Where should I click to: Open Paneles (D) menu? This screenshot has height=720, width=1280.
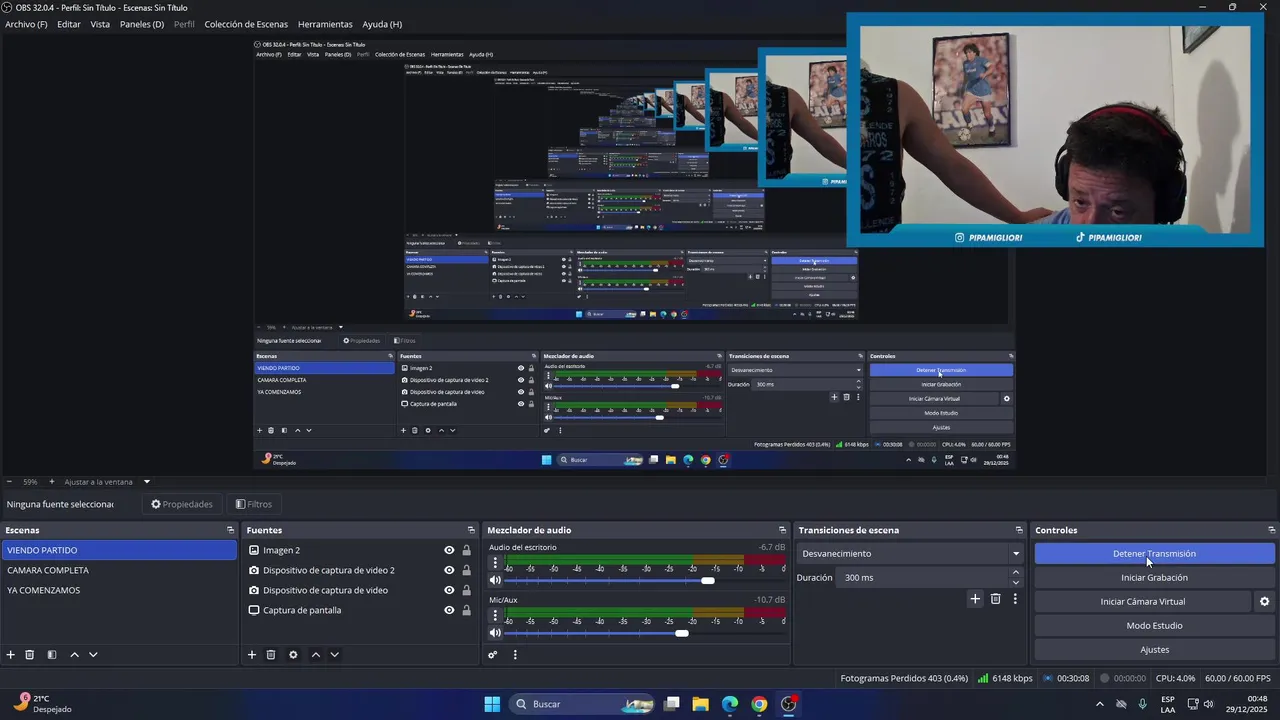[x=142, y=24]
